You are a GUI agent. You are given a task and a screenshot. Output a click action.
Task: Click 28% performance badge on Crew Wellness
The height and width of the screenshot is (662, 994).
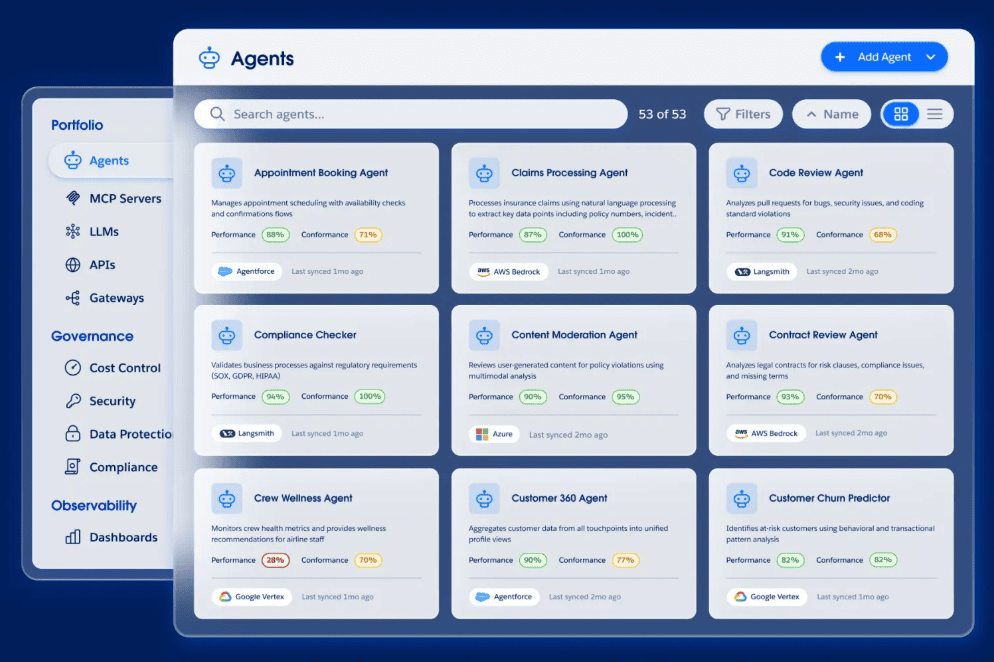[x=275, y=560]
